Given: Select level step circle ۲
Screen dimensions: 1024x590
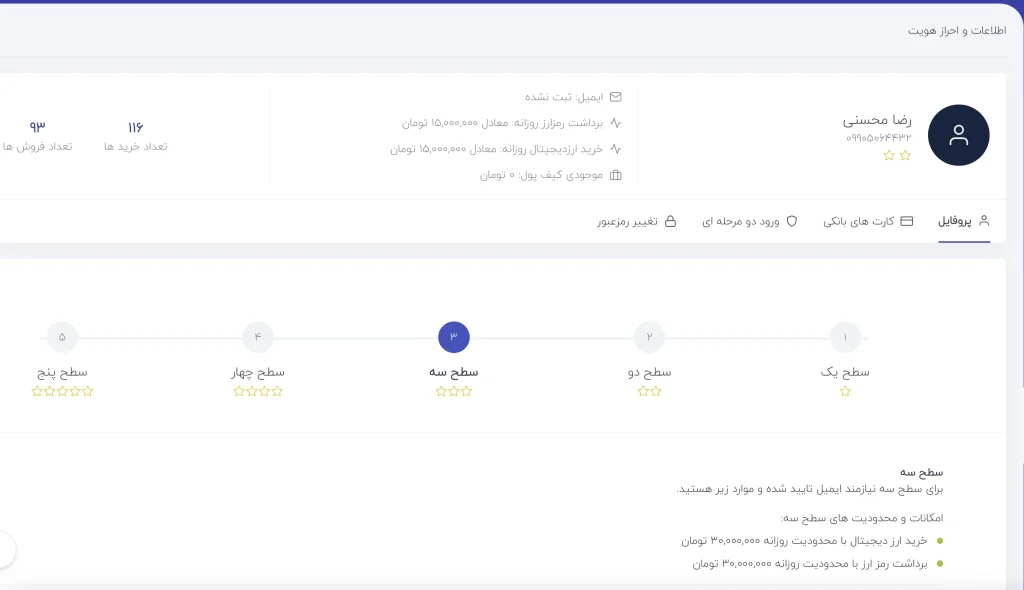Looking at the screenshot, I should [x=649, y=337].
